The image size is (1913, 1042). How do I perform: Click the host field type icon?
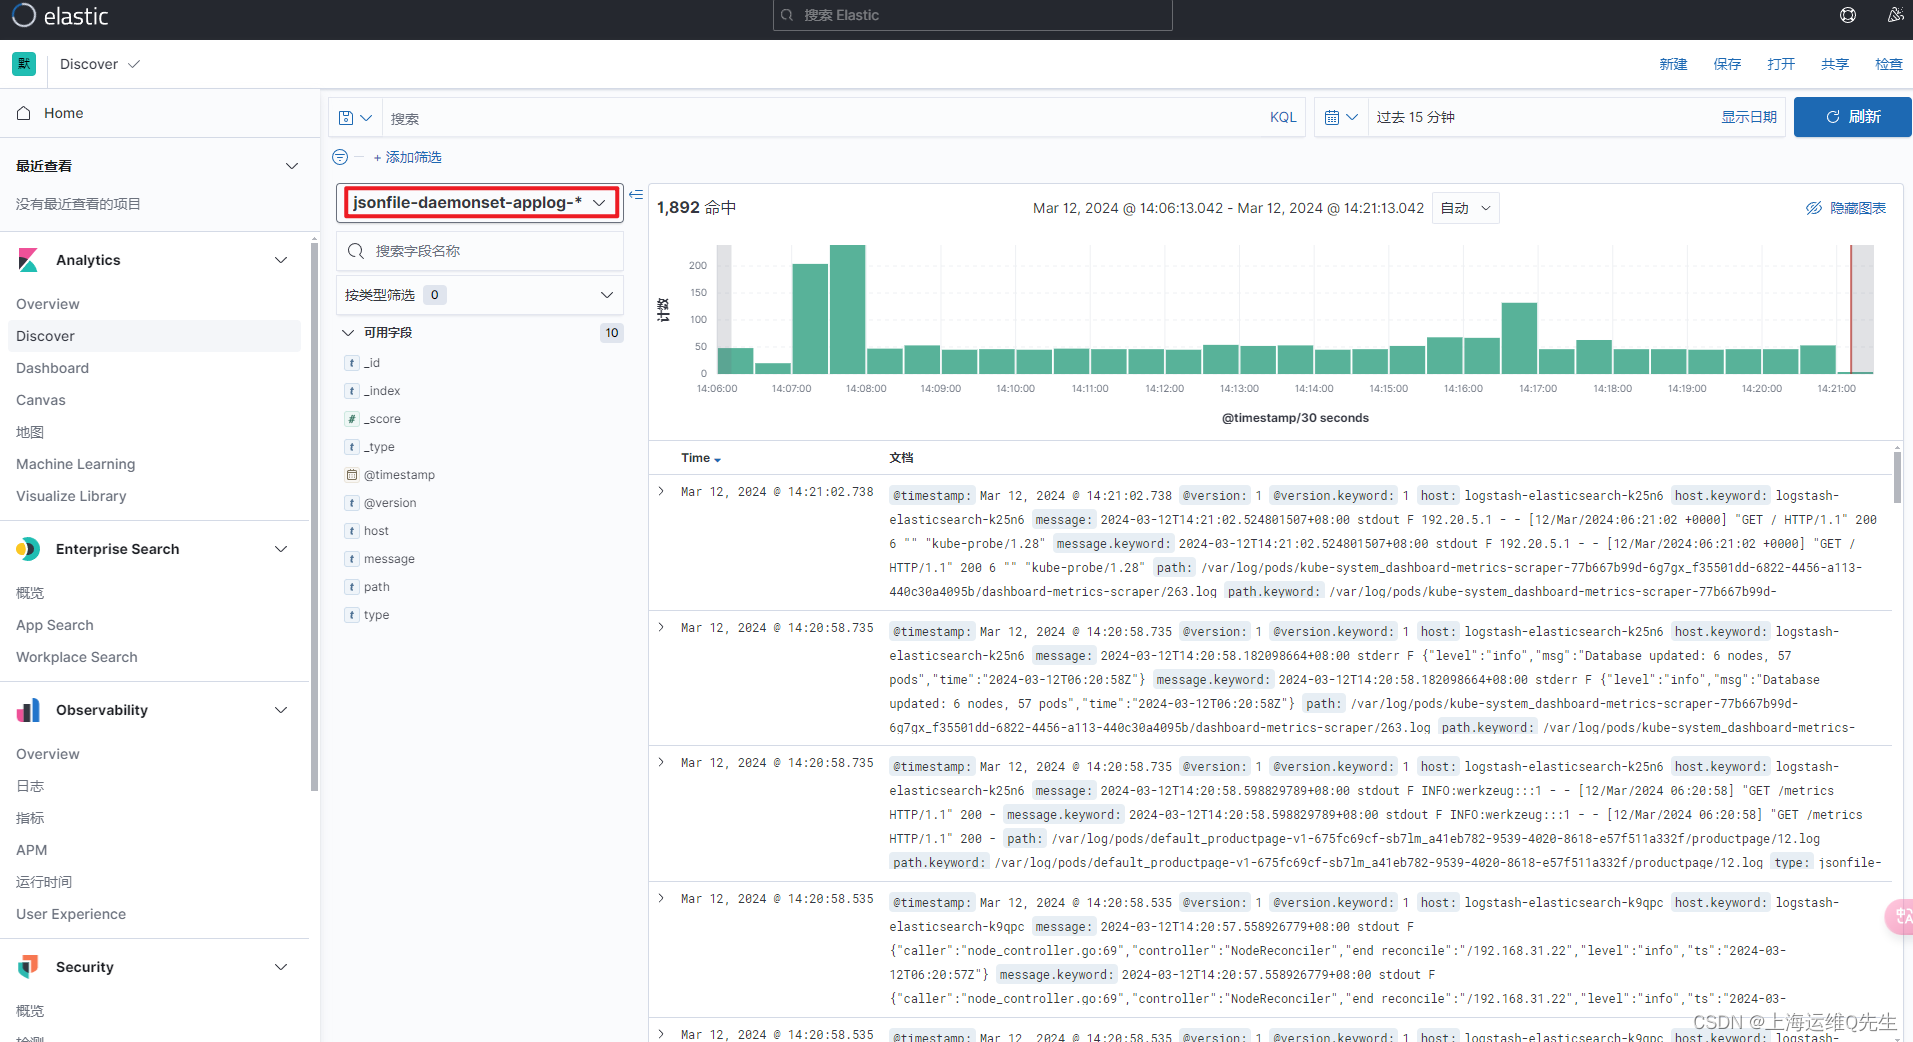[x=352, y=531]
